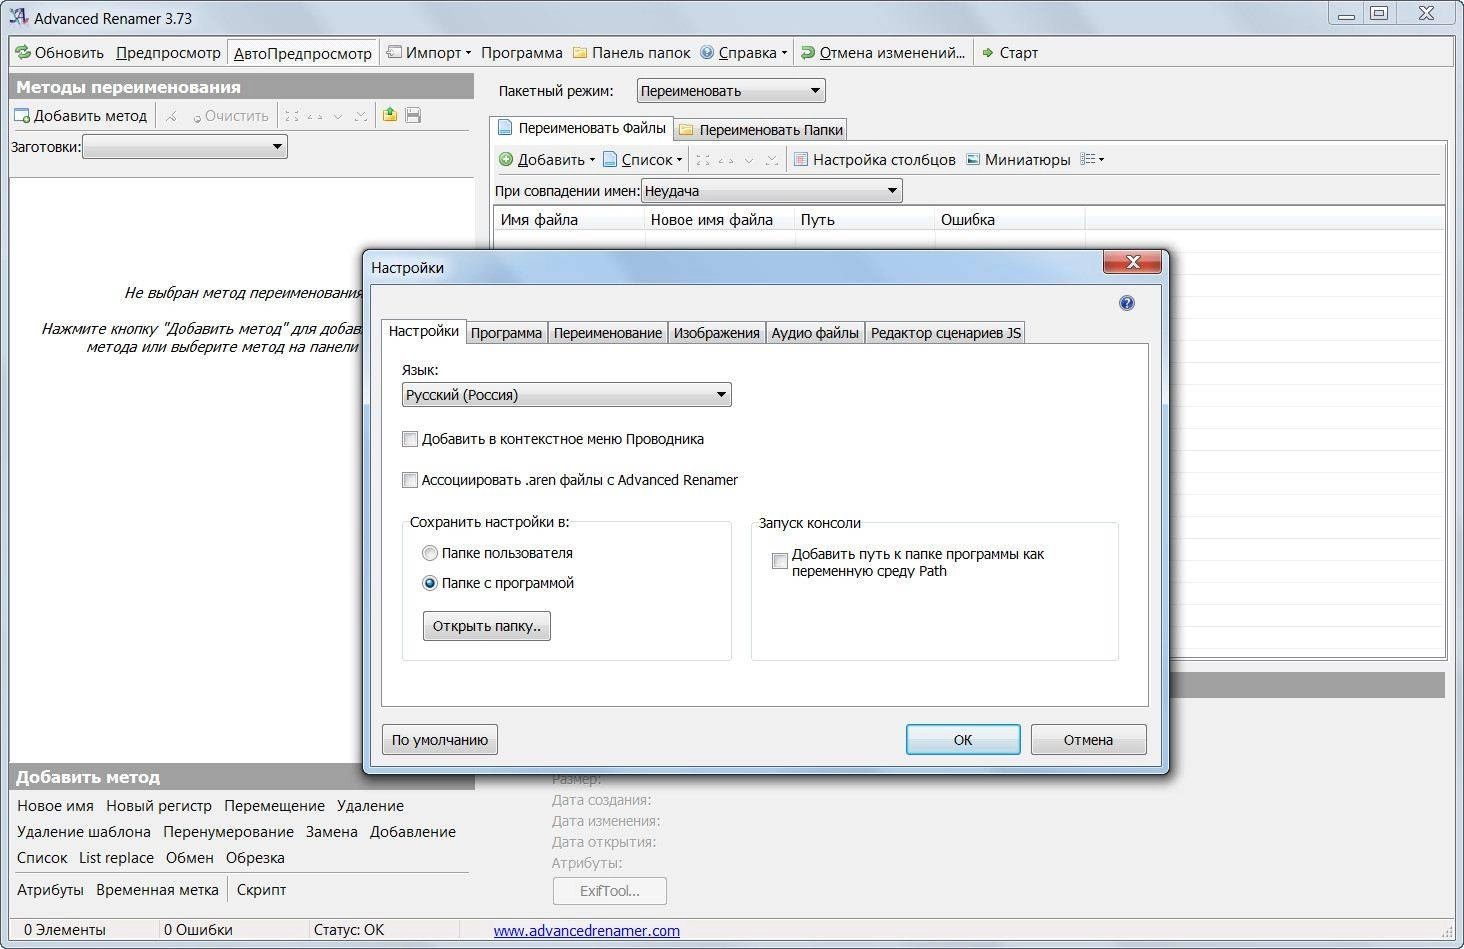1464x949 pixels.
Task: Open the Импорт menu
Action: [429, 53]
